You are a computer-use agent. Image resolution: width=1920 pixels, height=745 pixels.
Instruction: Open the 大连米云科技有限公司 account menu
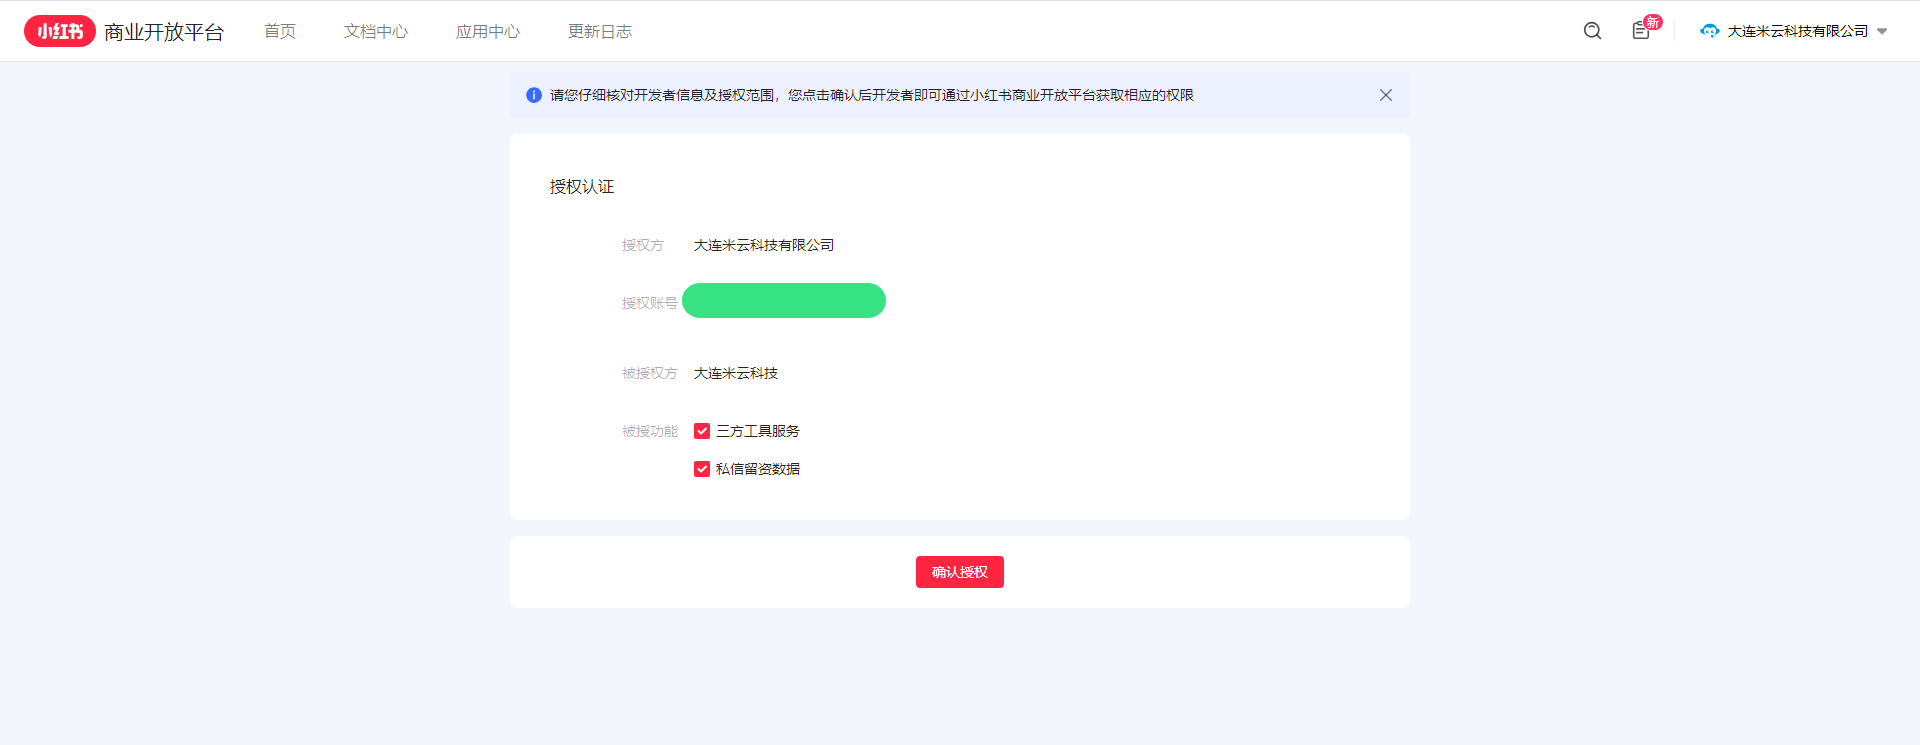(x=1797, y=31)
